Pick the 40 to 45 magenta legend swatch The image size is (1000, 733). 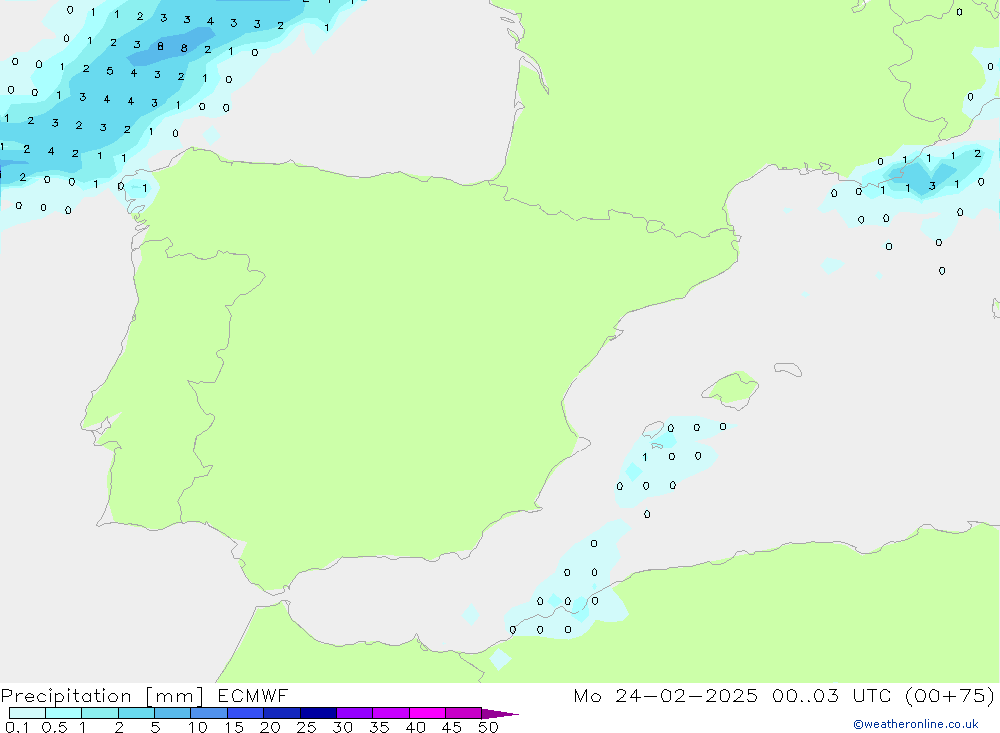click(x=427, y=713)
